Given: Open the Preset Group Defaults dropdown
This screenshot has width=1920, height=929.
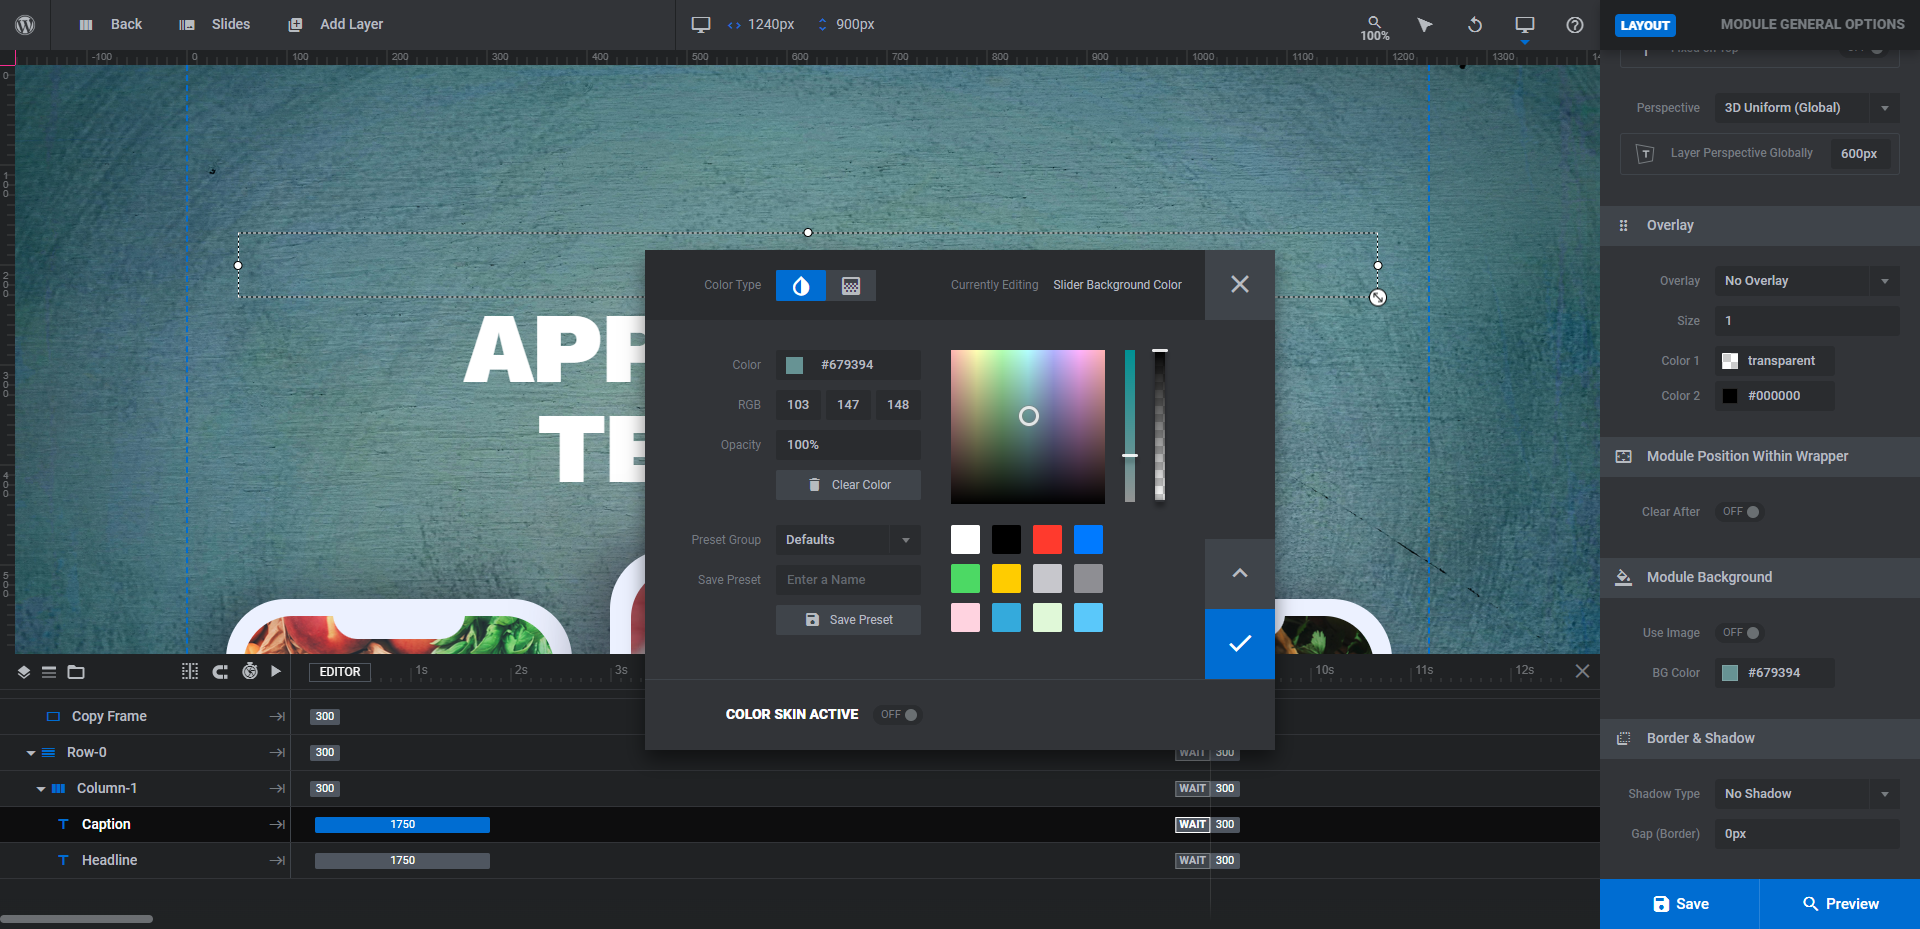Looking at the screenshot, I should [848, 540].
